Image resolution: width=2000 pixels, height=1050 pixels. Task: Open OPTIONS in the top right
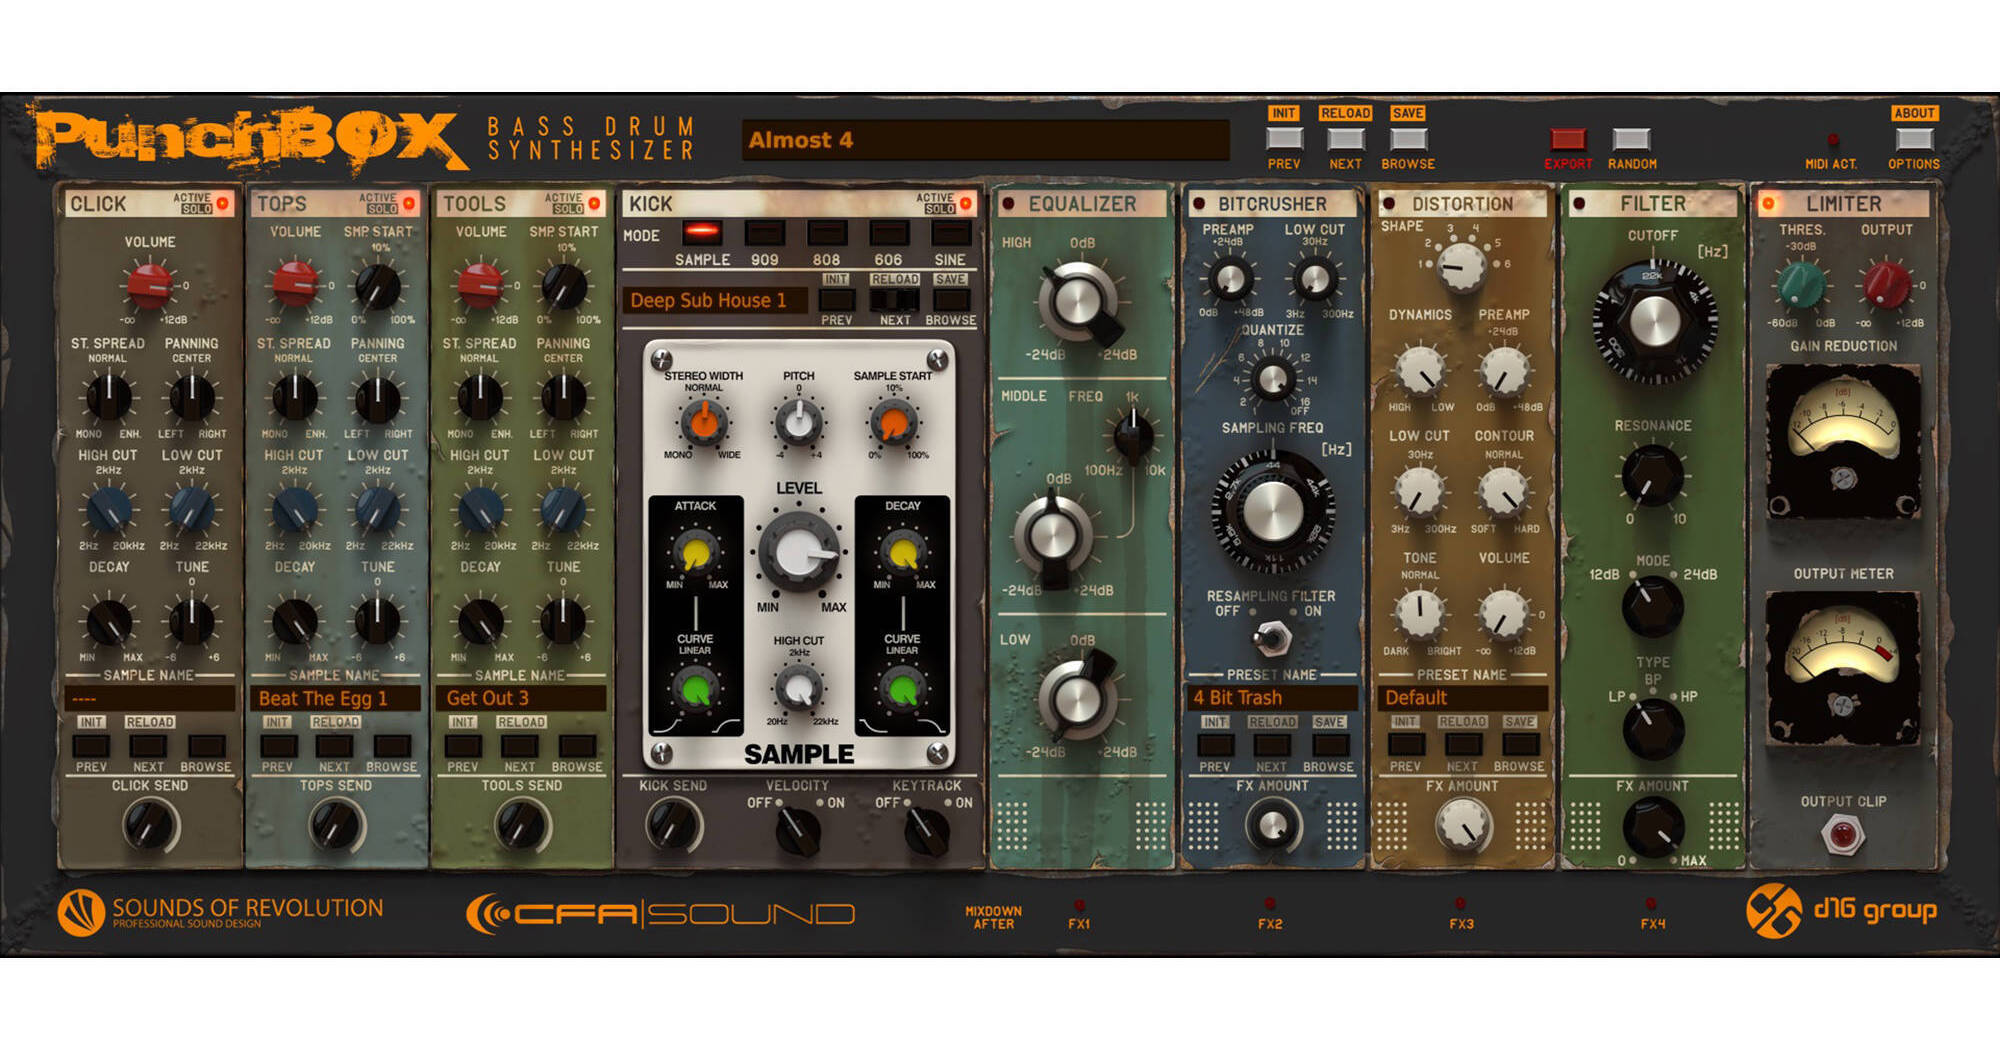1913,139
